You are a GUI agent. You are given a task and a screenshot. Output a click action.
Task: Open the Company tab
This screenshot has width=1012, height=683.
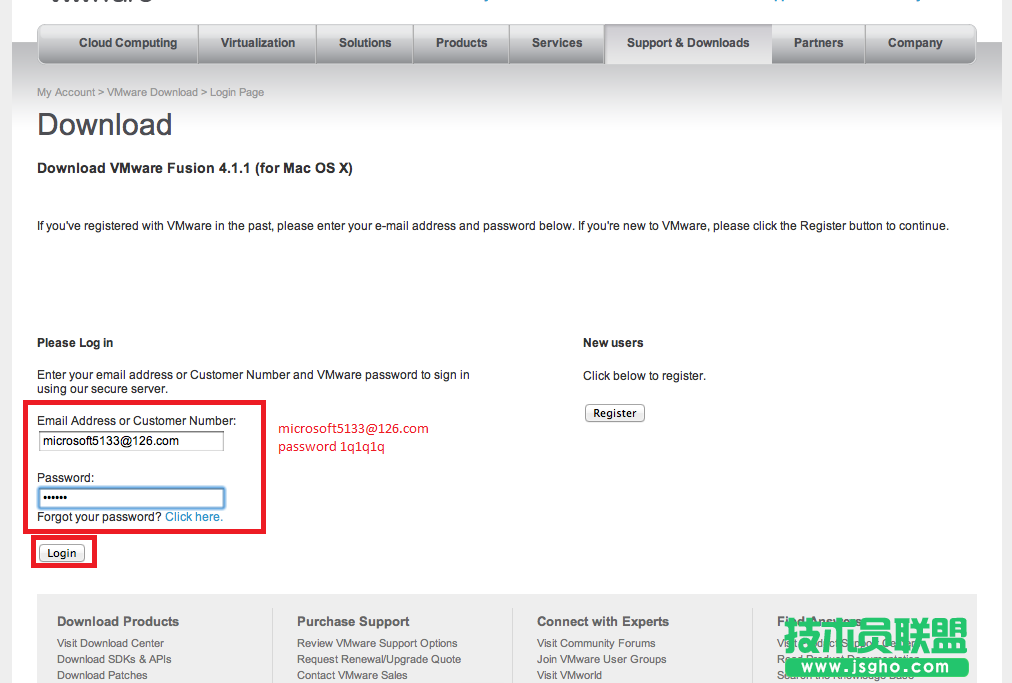pos(915,43)
